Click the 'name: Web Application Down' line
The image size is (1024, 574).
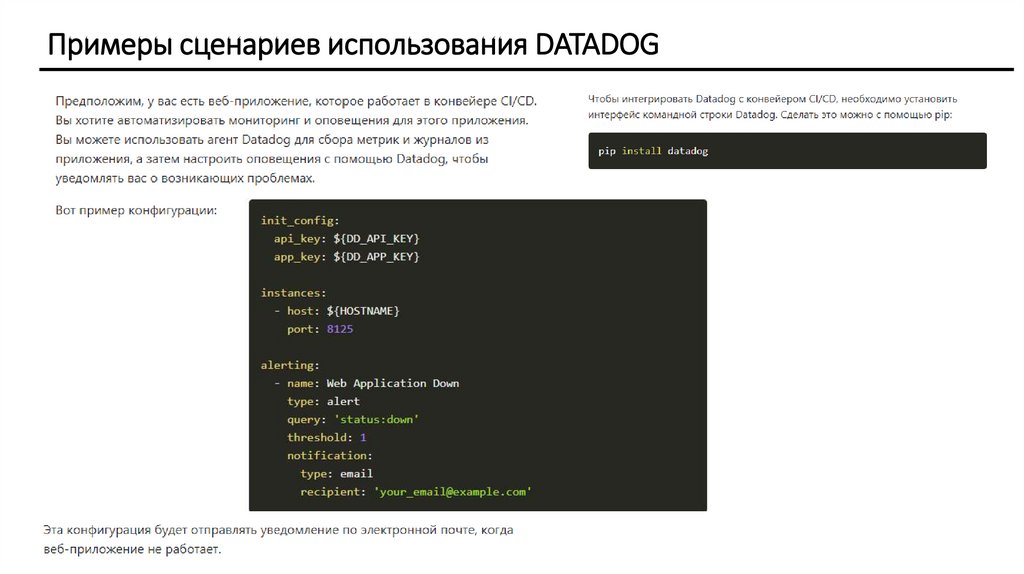pyautogui.click(x=373, y=383)
